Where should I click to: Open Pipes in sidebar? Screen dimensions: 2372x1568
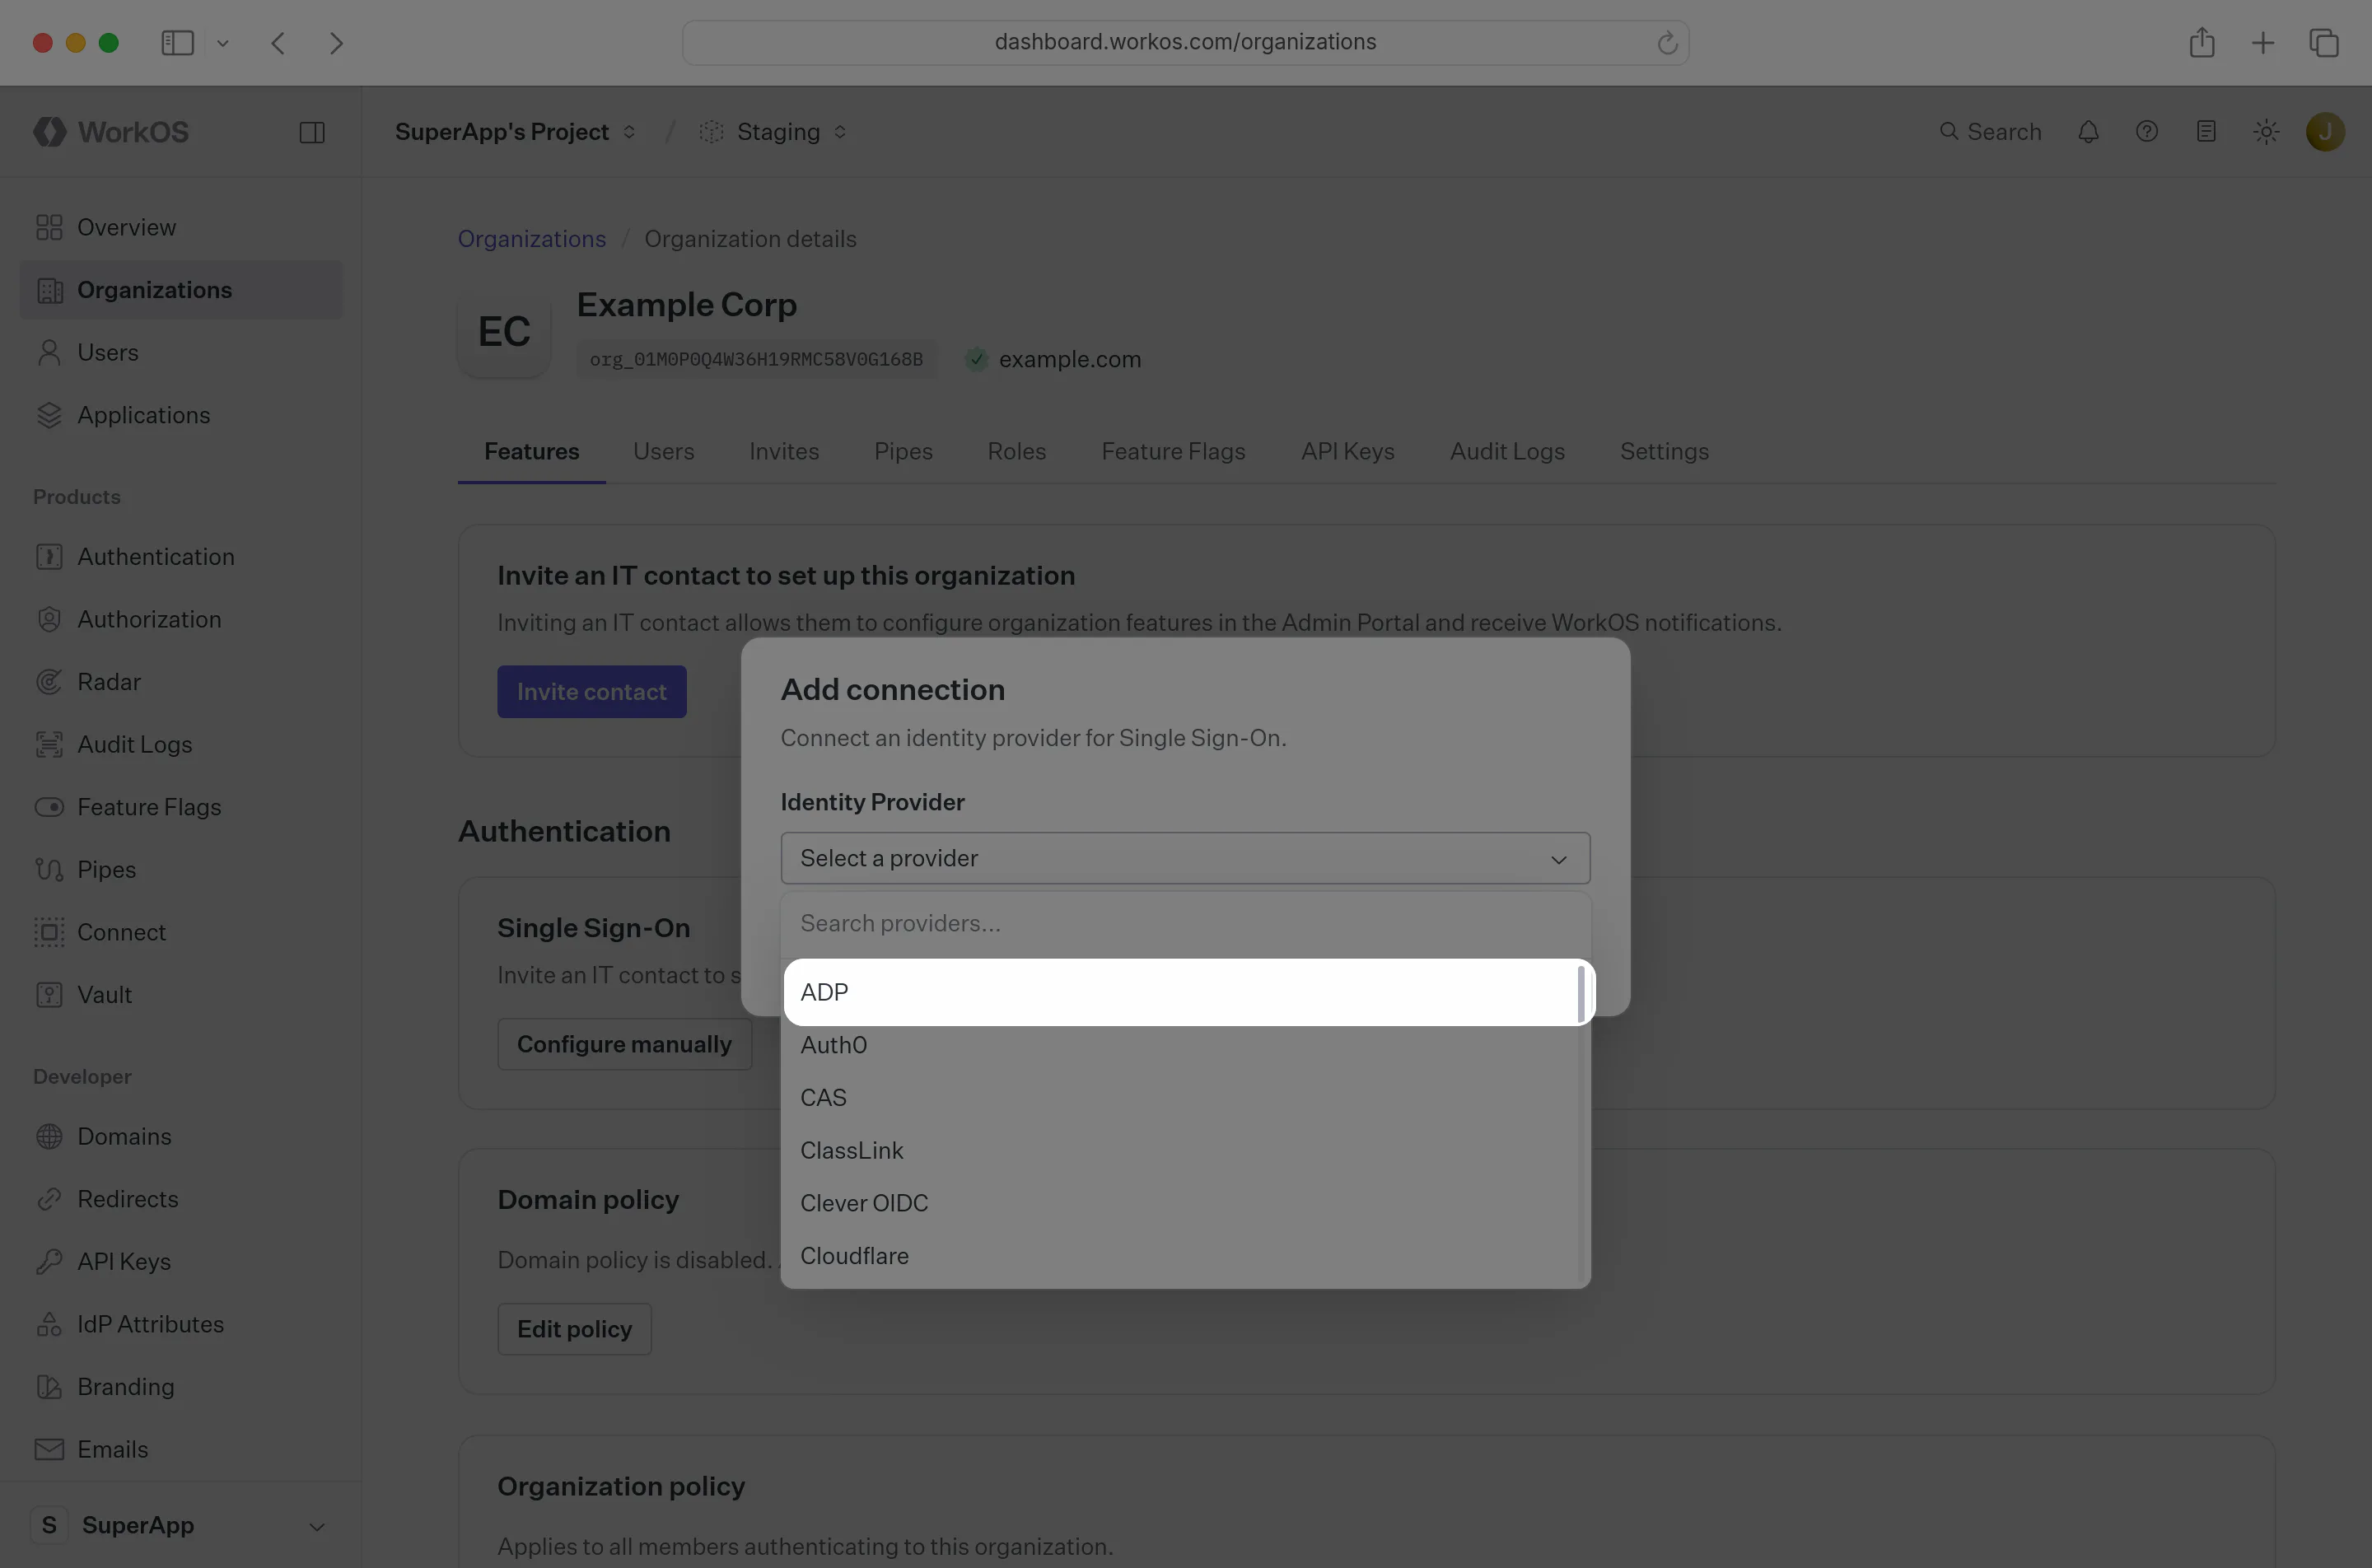point(181,869)
